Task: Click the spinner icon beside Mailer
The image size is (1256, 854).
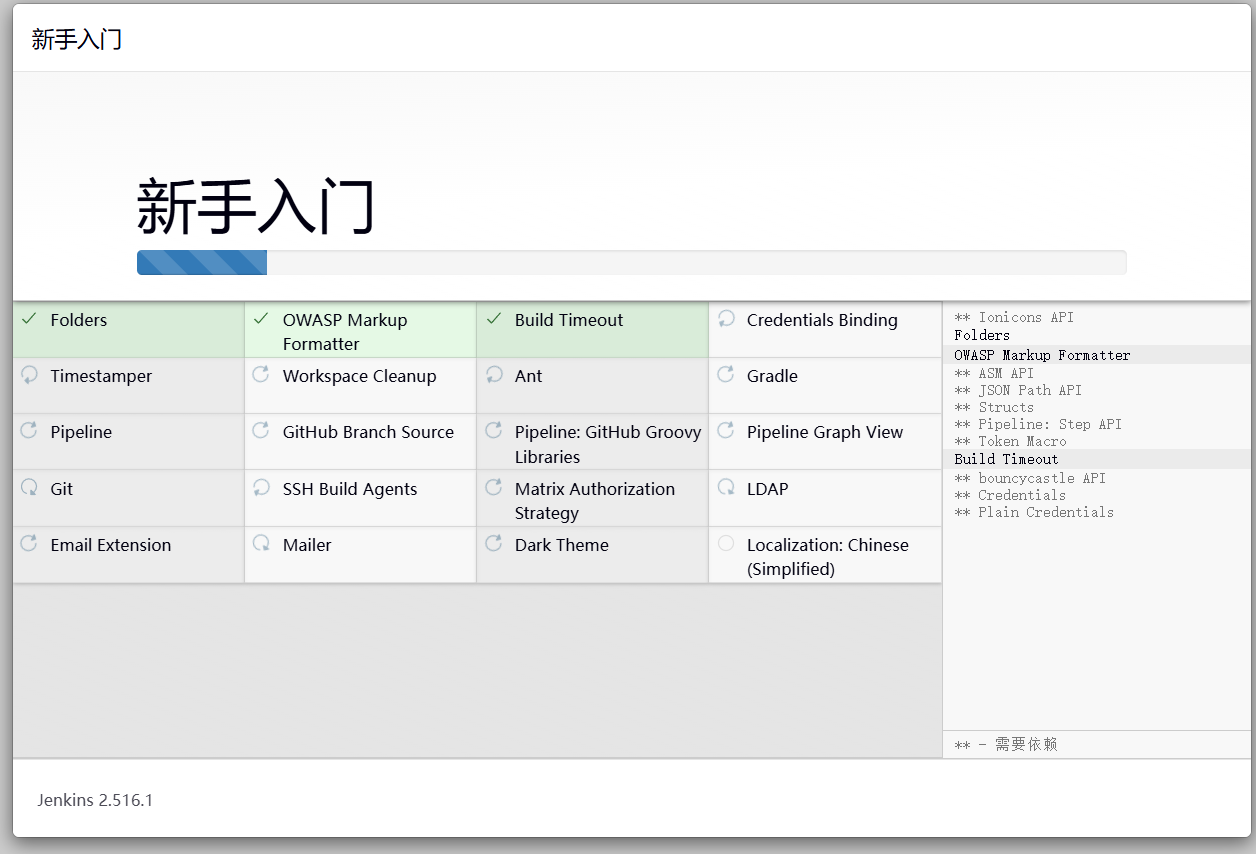Action: click(261, 544)
